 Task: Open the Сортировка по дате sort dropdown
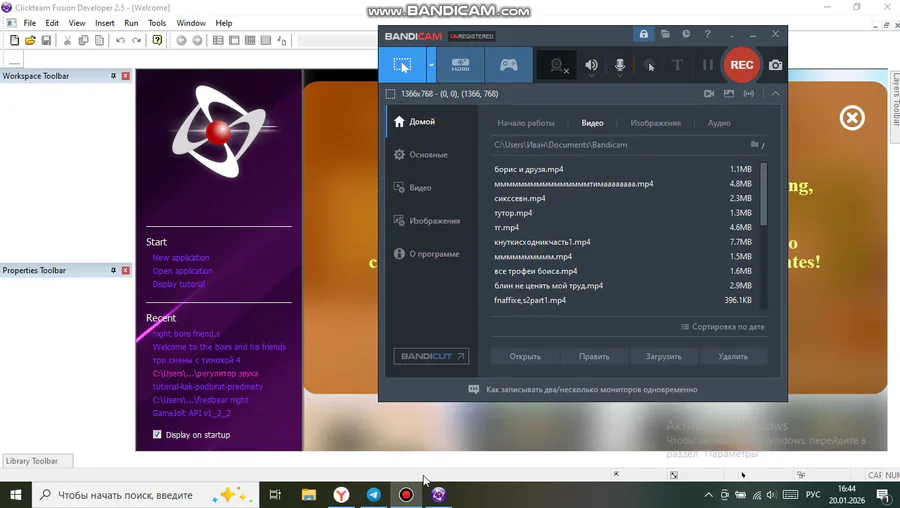(723, 327)
